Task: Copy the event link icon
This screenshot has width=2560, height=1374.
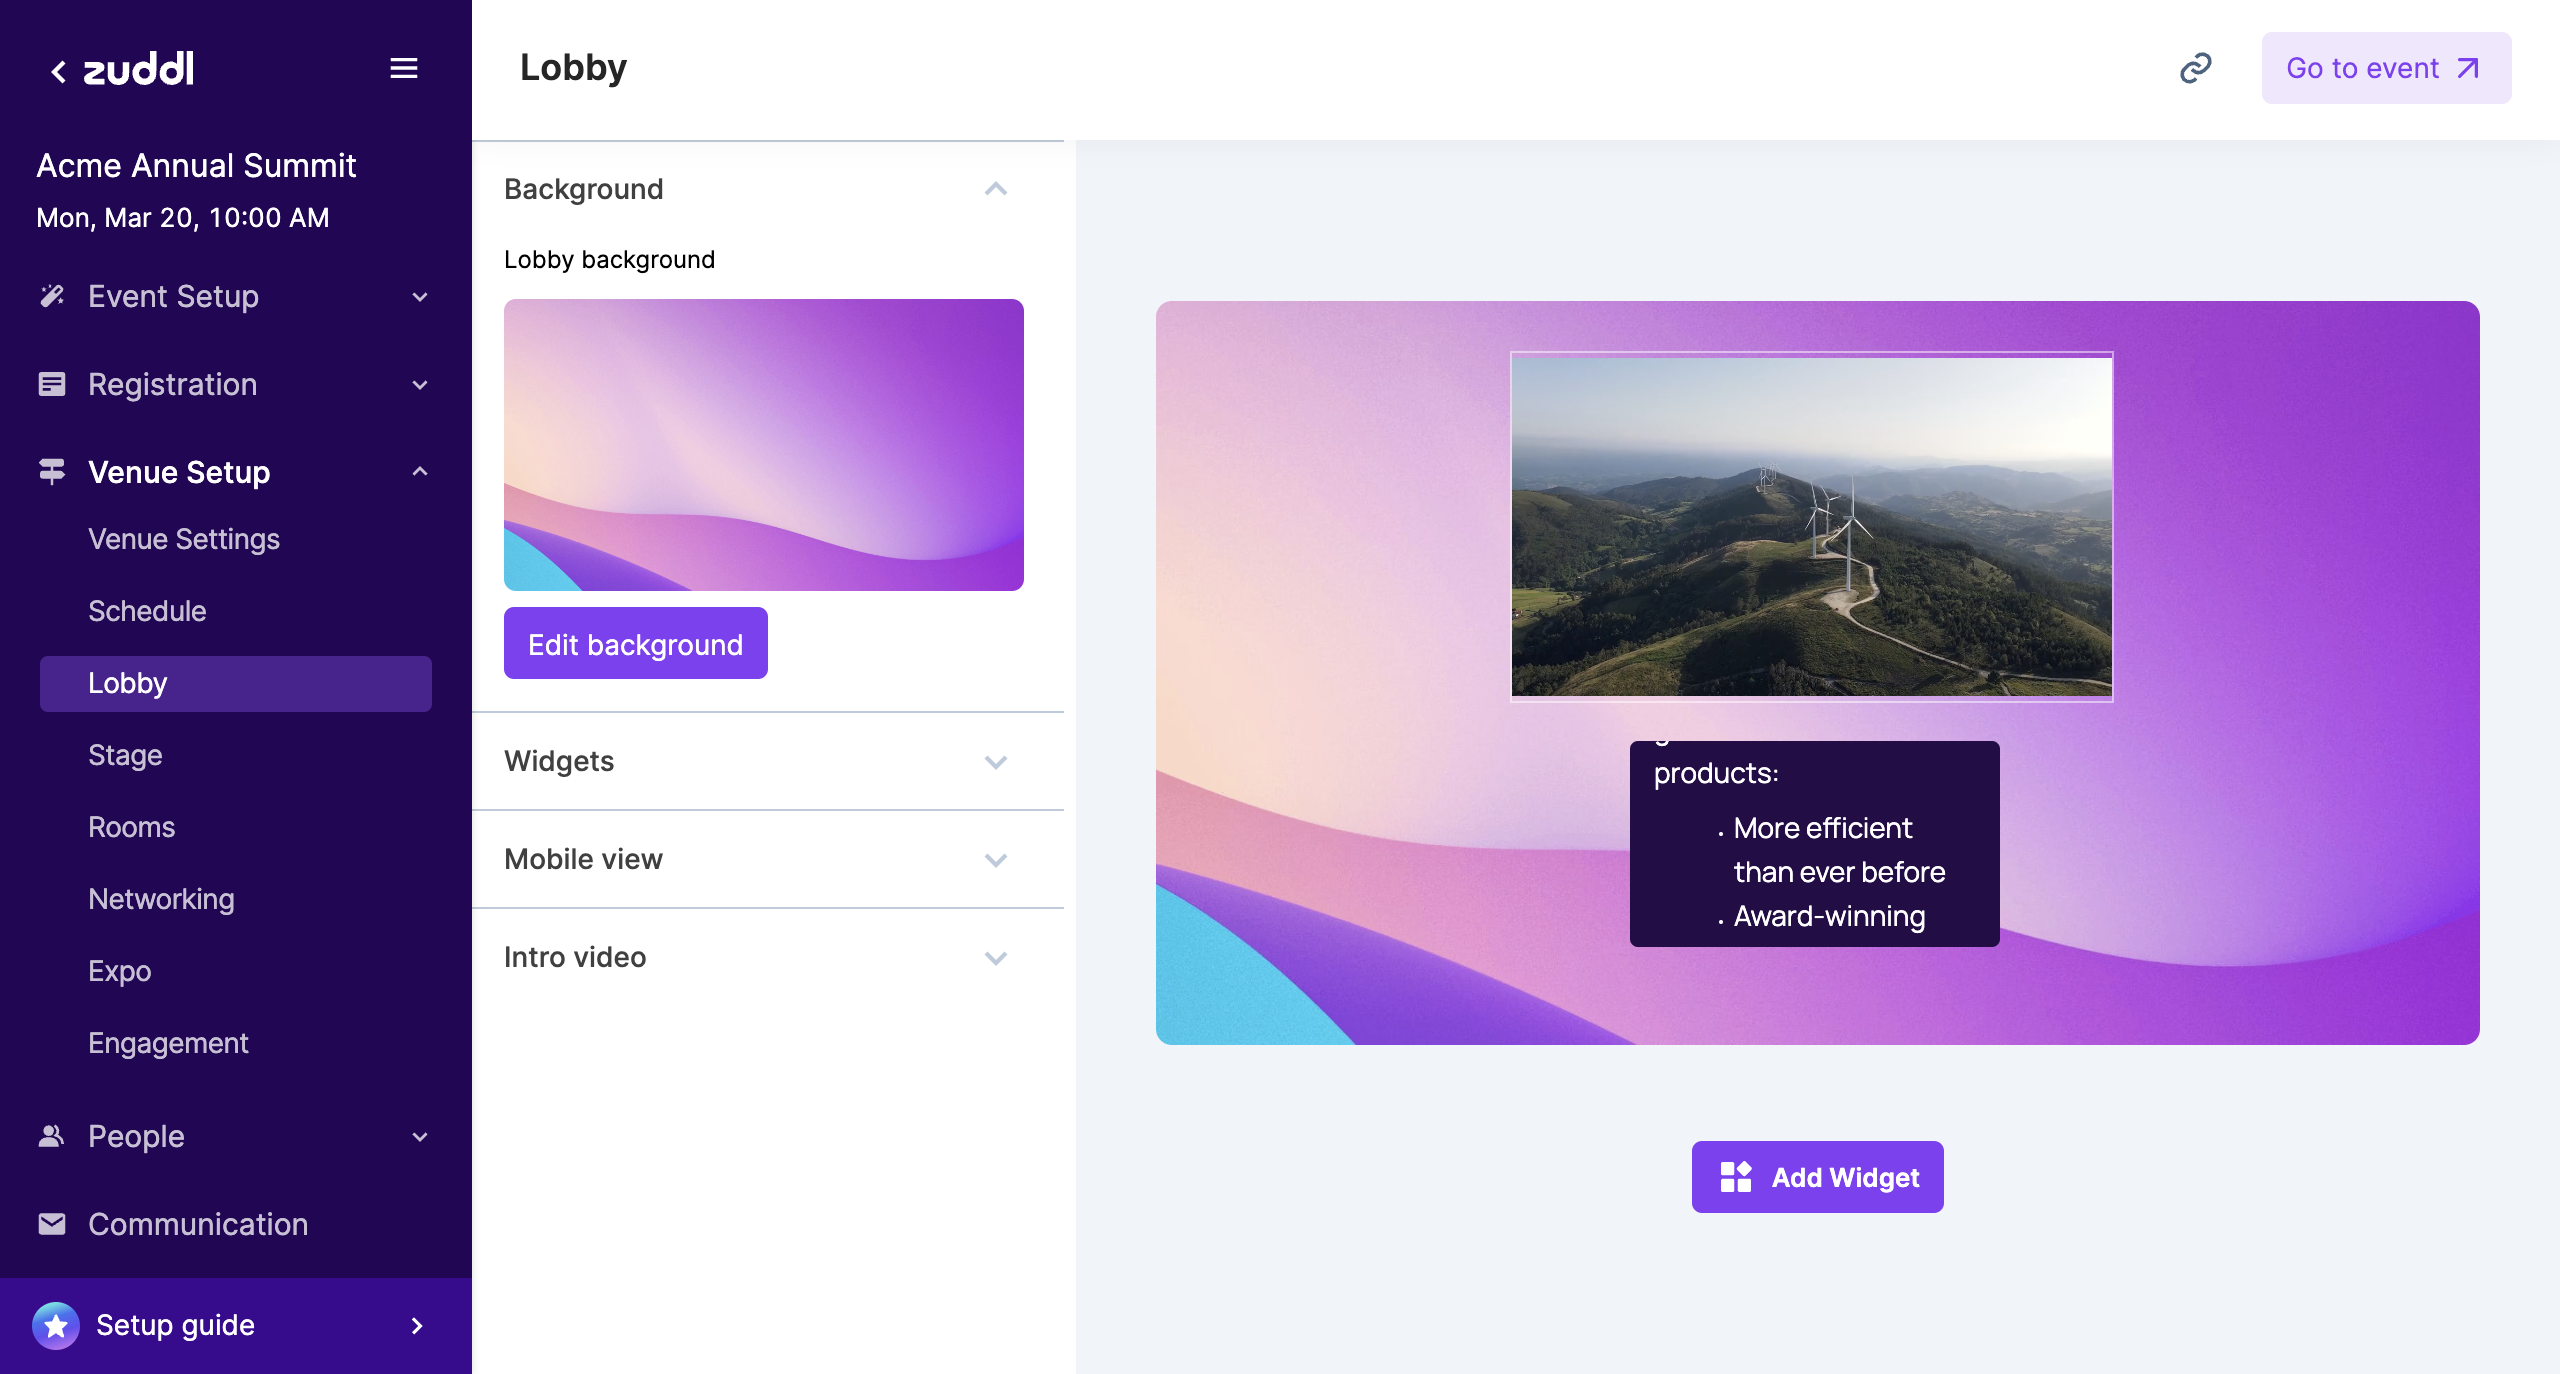Action: click(2195, 68)
